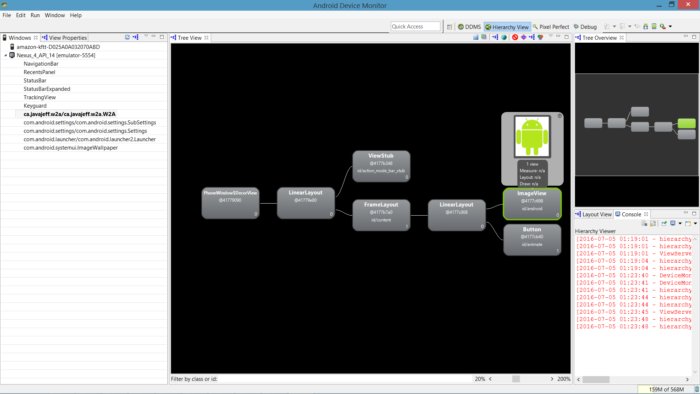Select ca.javajeff.w2a/ca.javajeff.W2A window
This screenshot has height=394, width=700.
click(x=70, y=114)
